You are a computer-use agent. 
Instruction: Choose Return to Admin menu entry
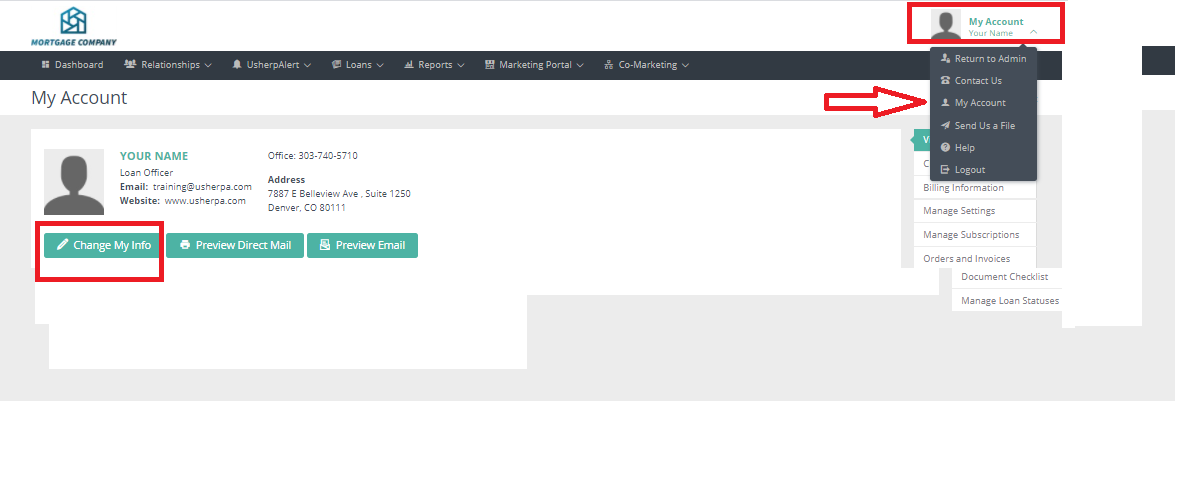point(989,59)
